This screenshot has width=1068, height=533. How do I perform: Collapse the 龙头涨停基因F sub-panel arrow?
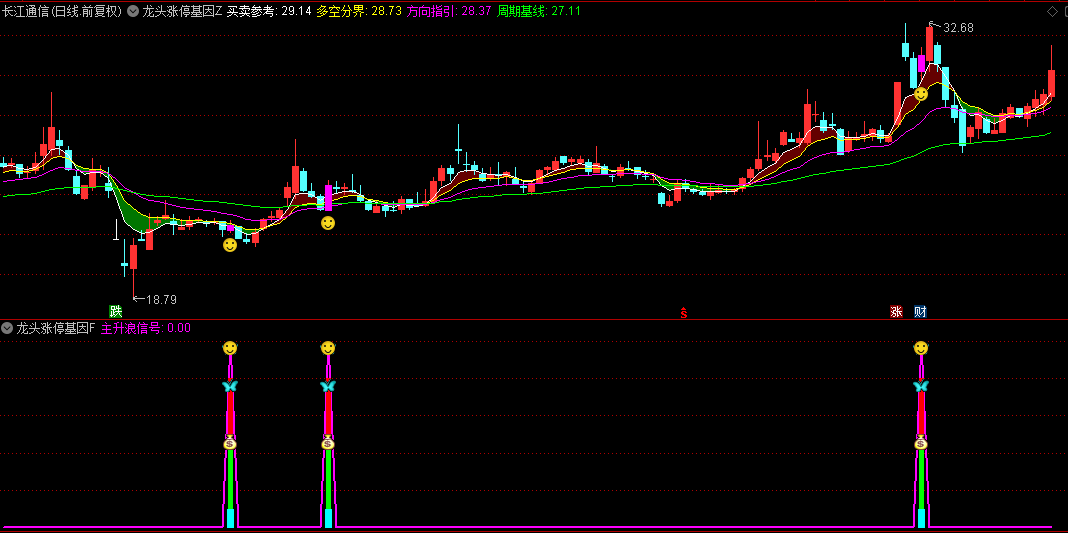(x=7, y=328)
